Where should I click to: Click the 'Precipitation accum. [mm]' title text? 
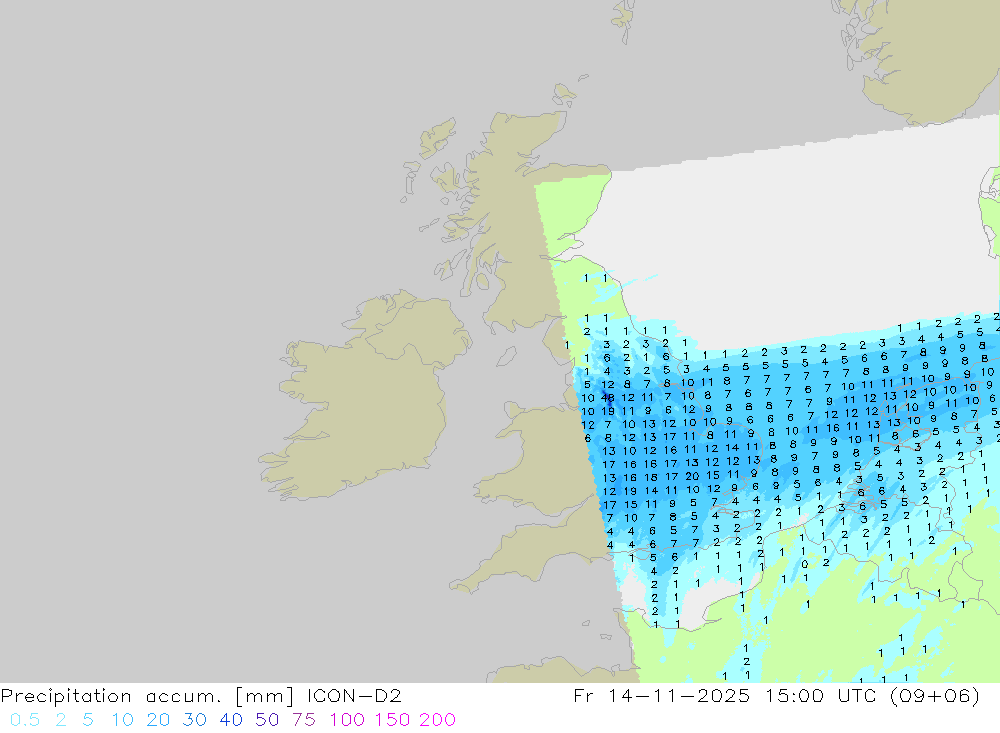(x=147, y=696)
